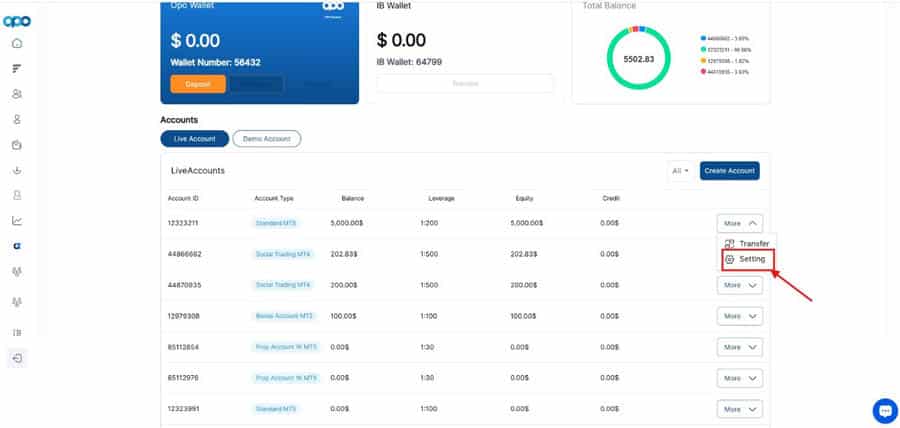Click the orange Deposit button

click(198, 84)
